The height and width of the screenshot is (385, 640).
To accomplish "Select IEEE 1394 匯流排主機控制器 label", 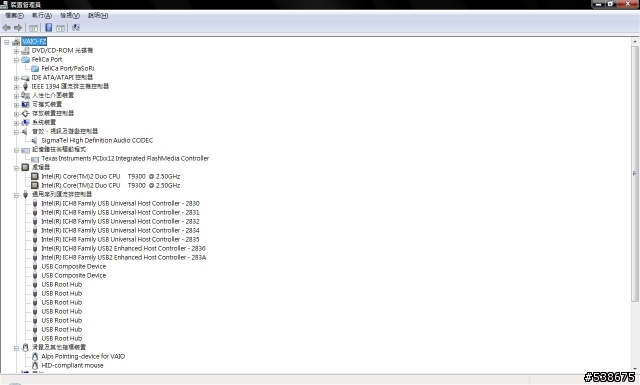I will (x=70, y=87).
